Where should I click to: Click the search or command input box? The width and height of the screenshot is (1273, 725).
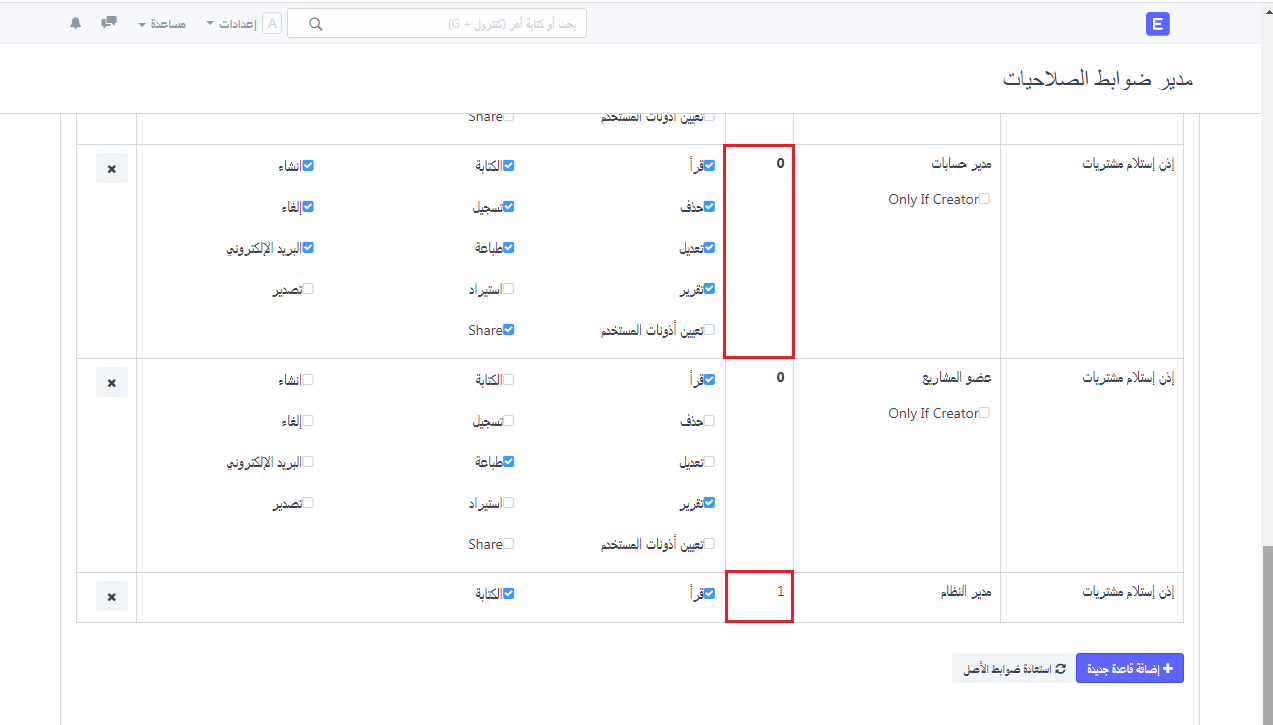point(437,24)
